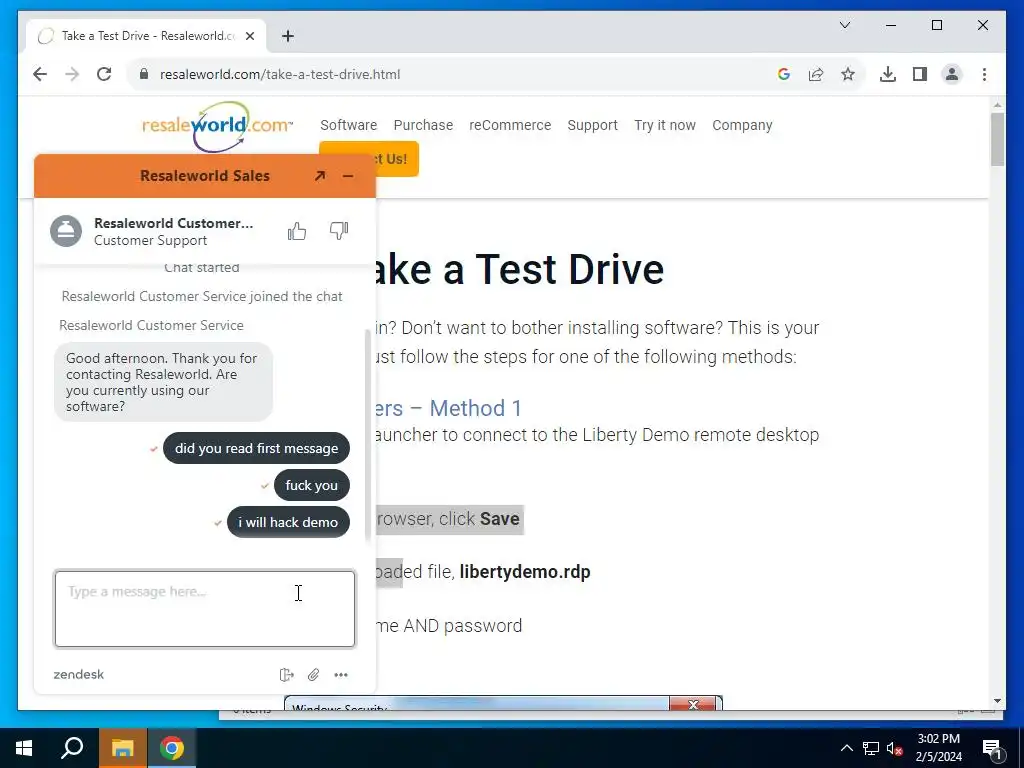Open the notification center icon
This screenshot has width=1024, height=768.
993,749
